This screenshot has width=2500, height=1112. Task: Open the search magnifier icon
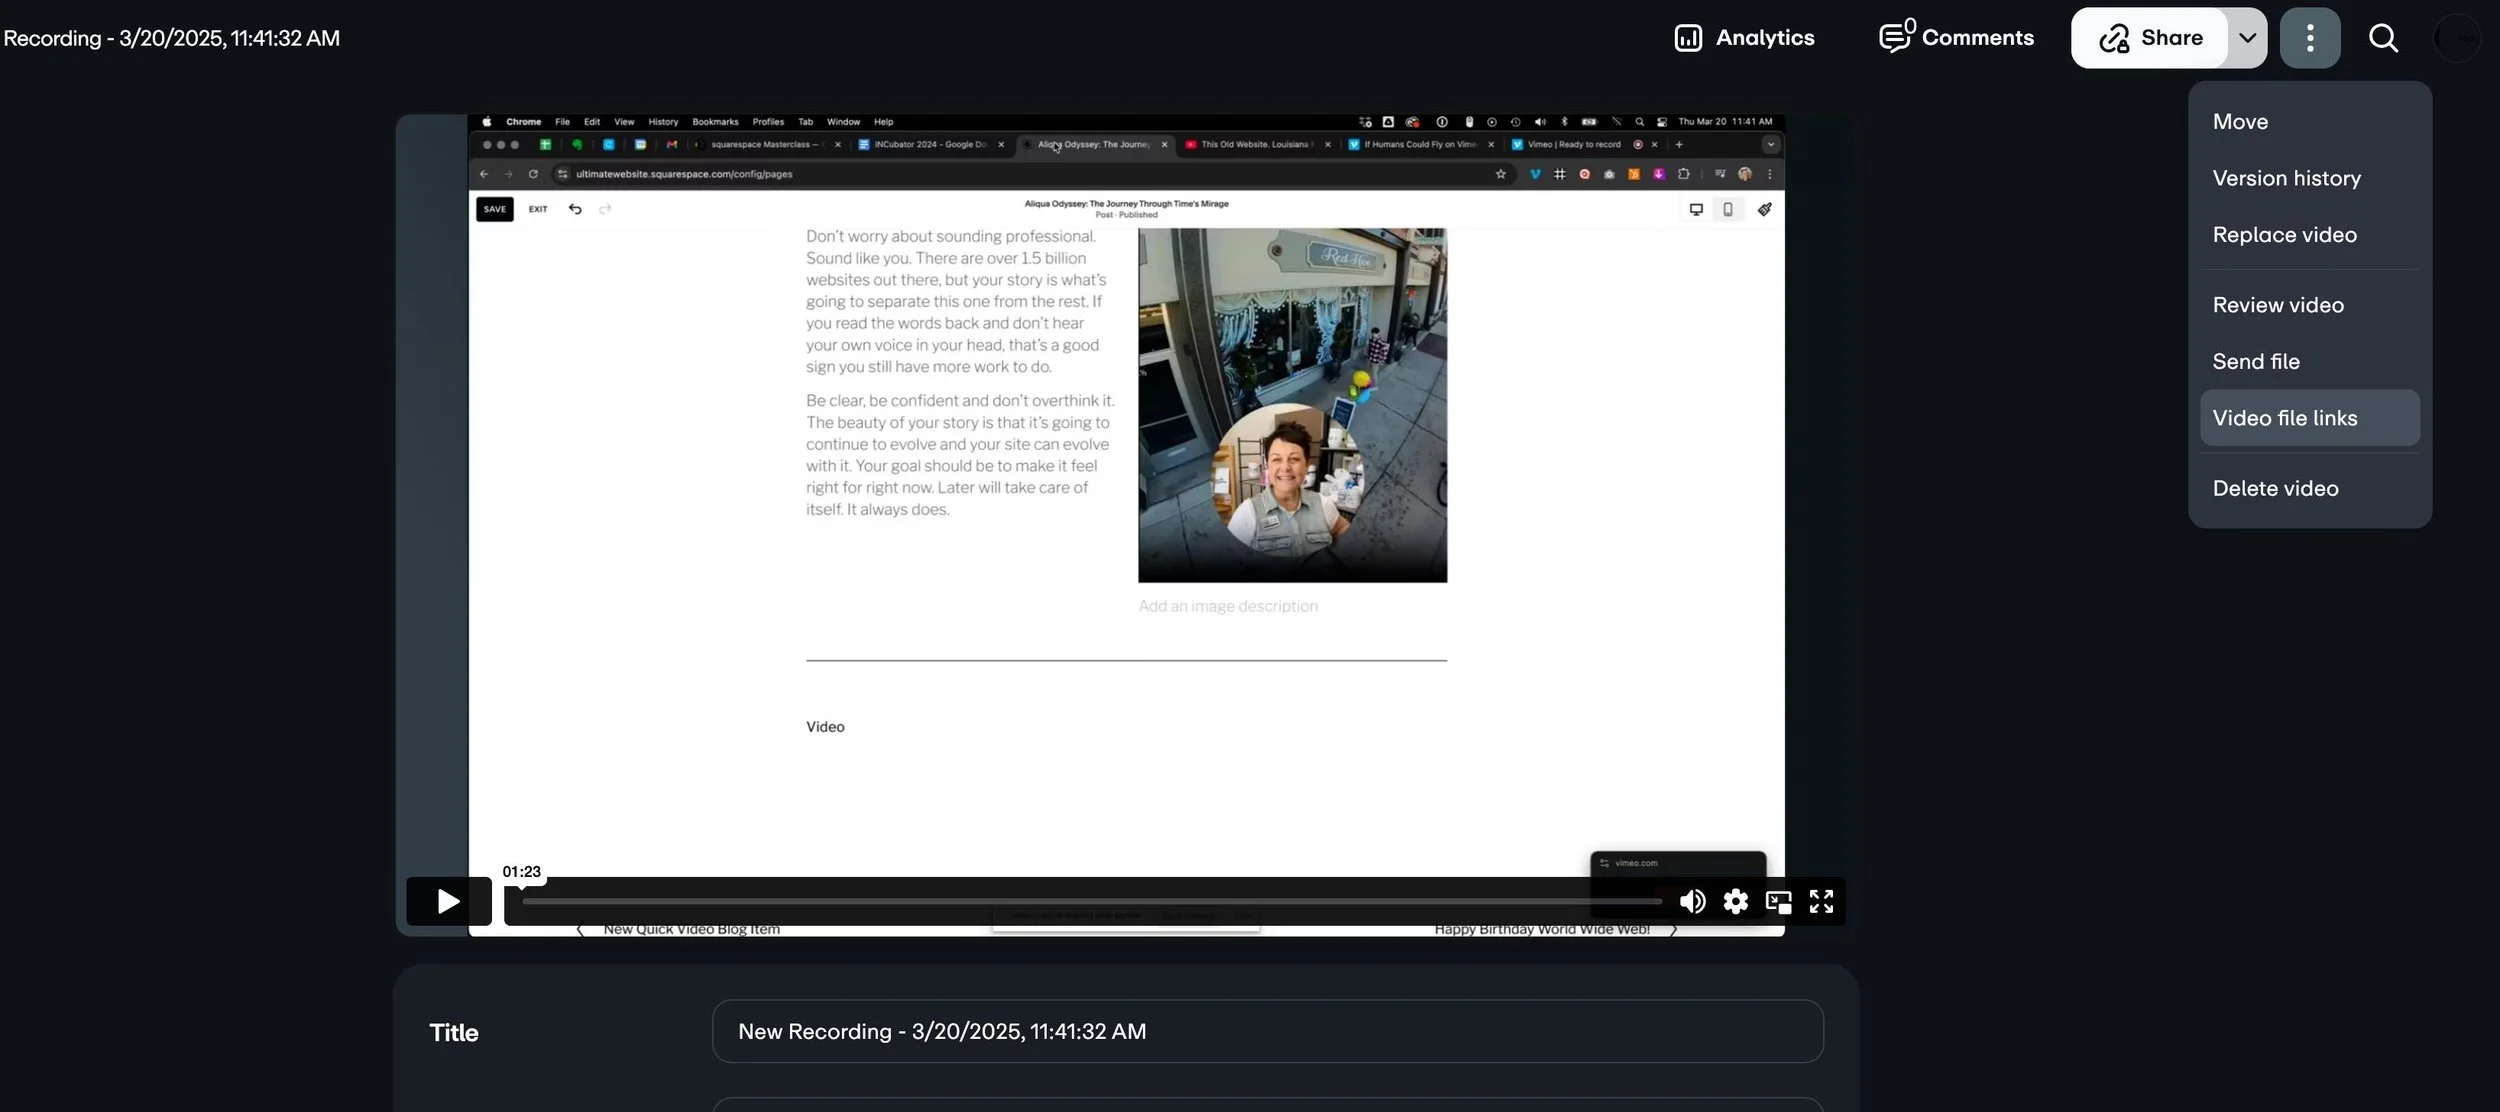(2383, 38)
